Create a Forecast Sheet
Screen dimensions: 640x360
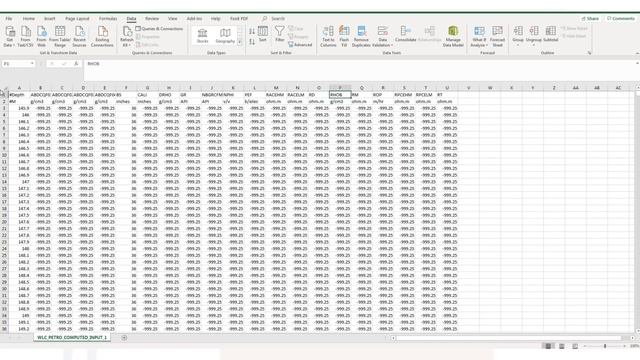pyautogui.click(x=497, y=36)
